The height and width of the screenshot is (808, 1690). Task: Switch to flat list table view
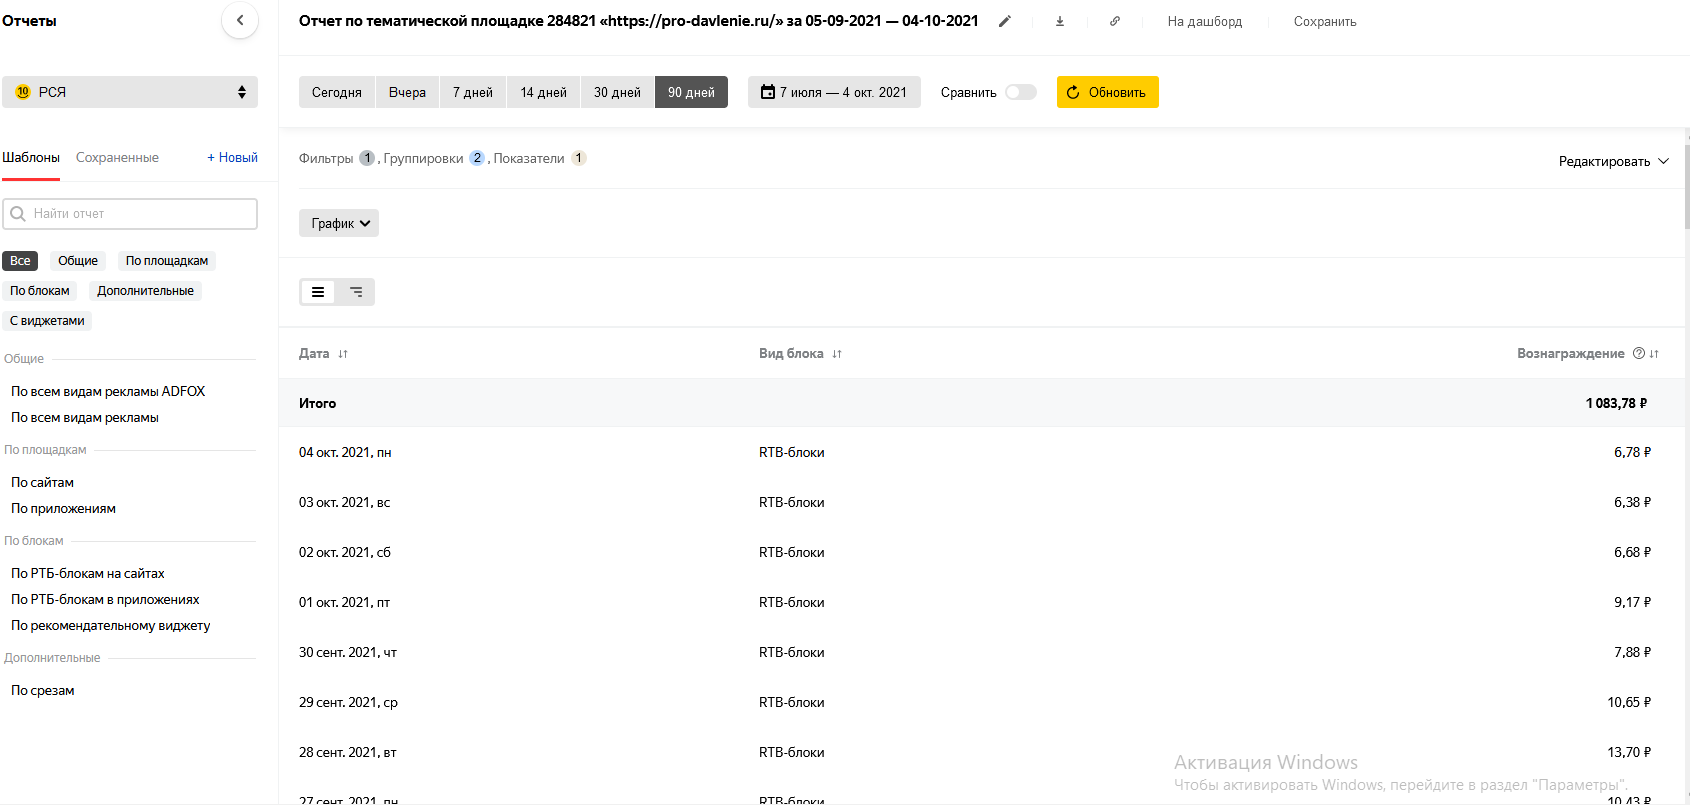[318, 292]
